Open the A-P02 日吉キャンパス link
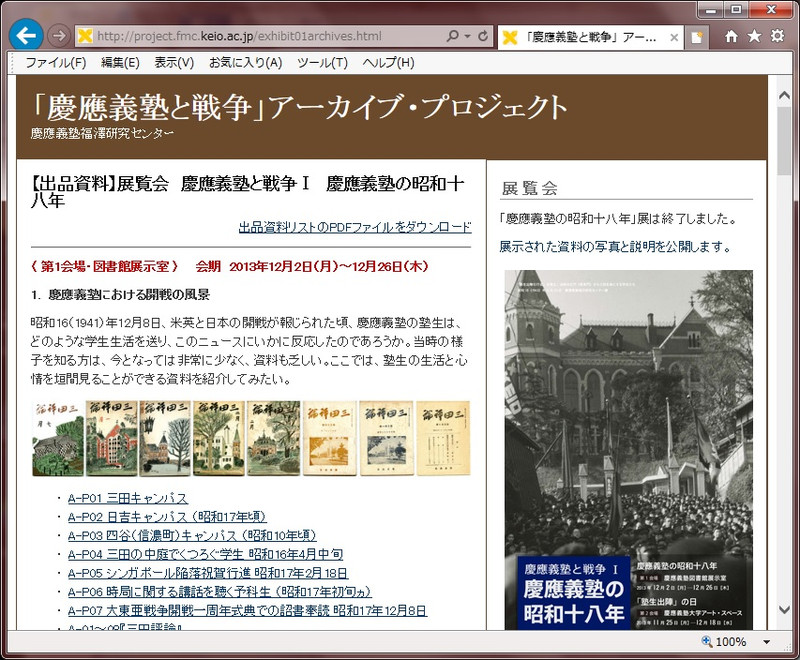This screenshot has height=660, width=800. [167, 517]
